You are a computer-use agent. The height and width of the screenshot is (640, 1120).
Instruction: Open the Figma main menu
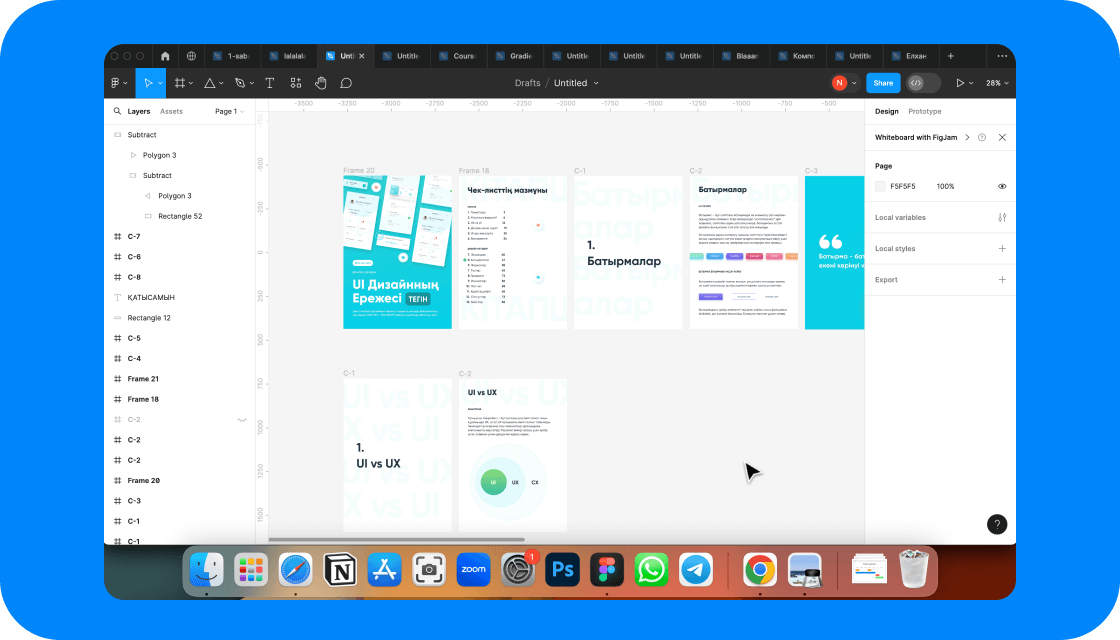tap(116, 83)
